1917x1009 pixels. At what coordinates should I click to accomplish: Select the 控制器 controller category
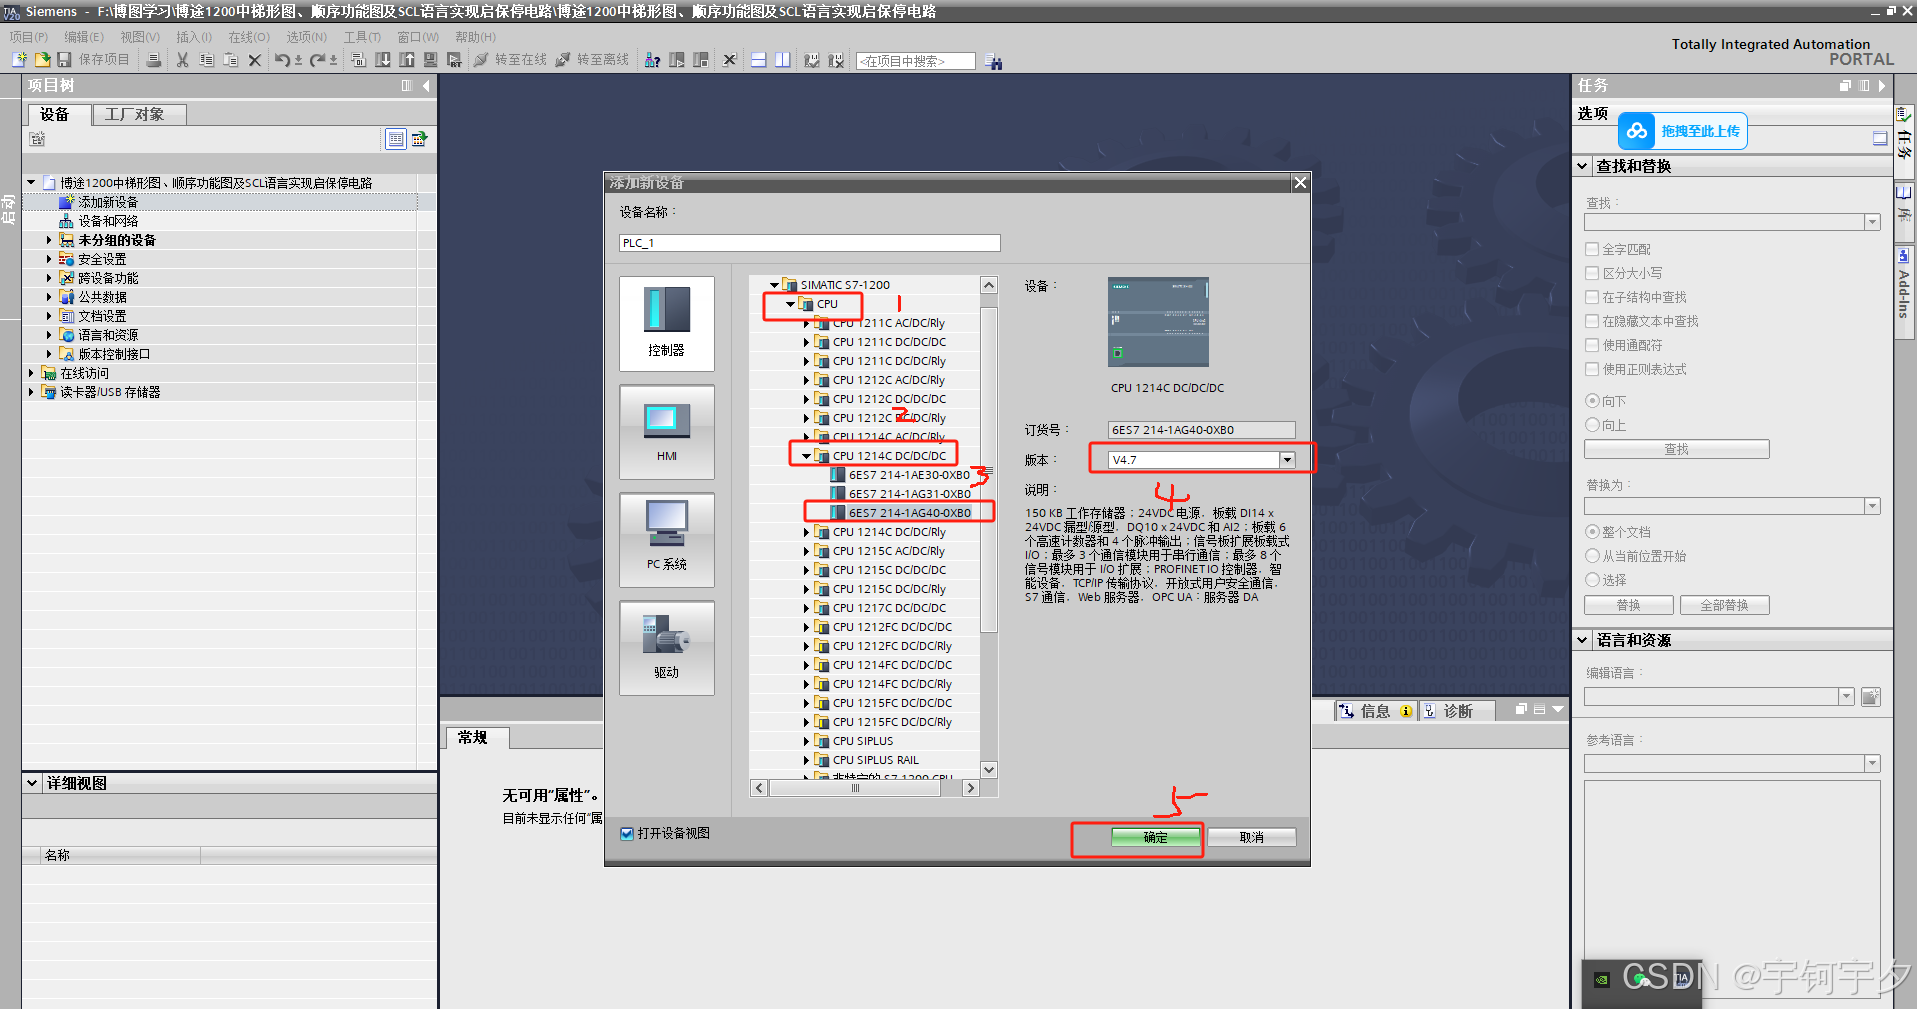click(667, 323)
